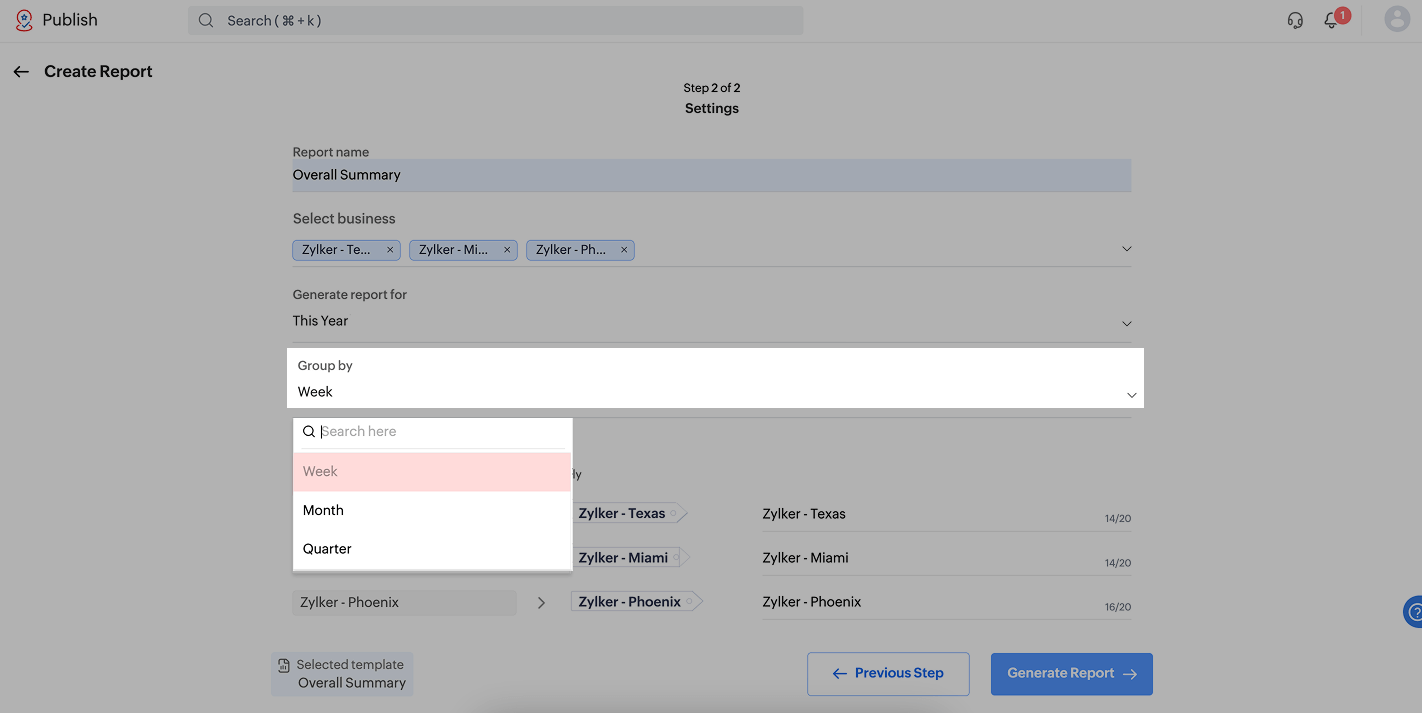Remove the Zylker - Ph... business chip
Image resolution: width=1422 pixels, height=713 pixels.
[x=624, y=250]
